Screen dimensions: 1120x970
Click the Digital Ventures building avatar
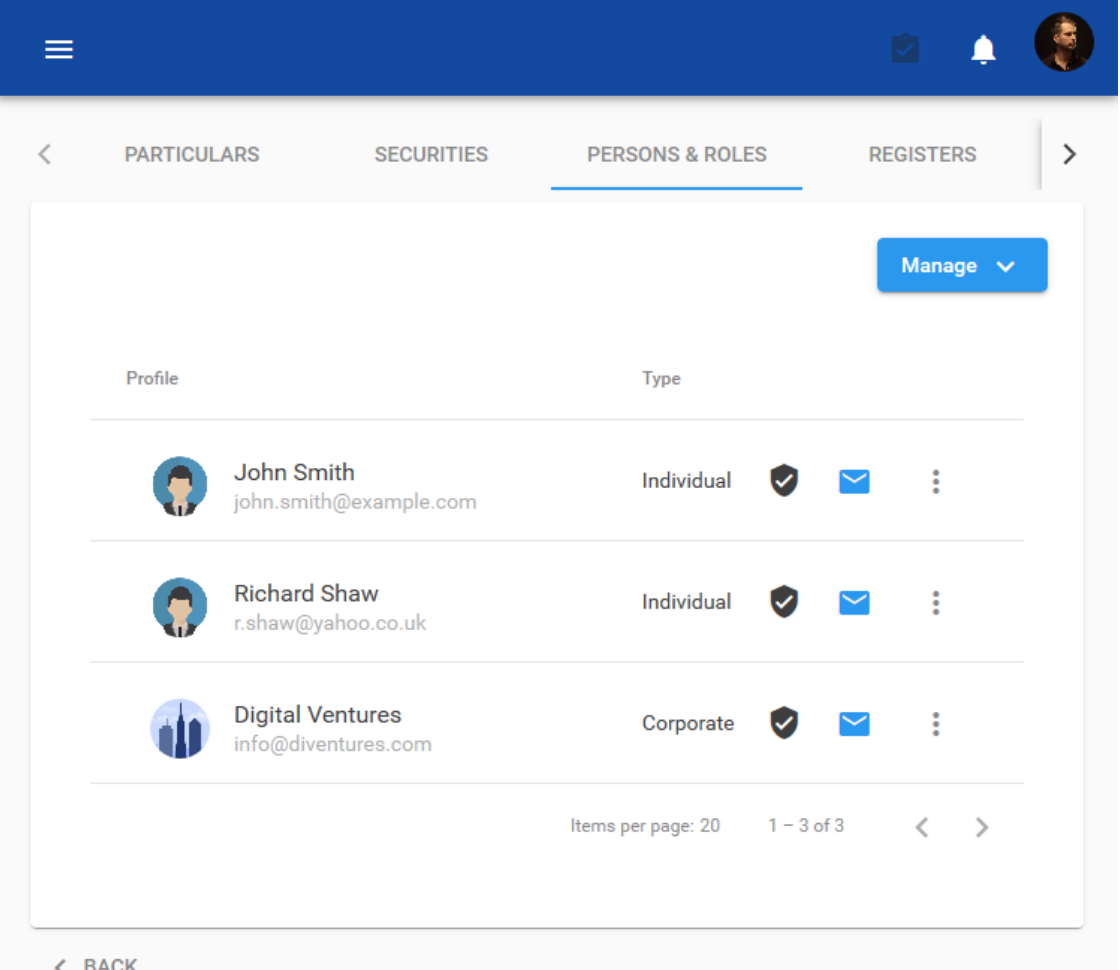point(180,729)
